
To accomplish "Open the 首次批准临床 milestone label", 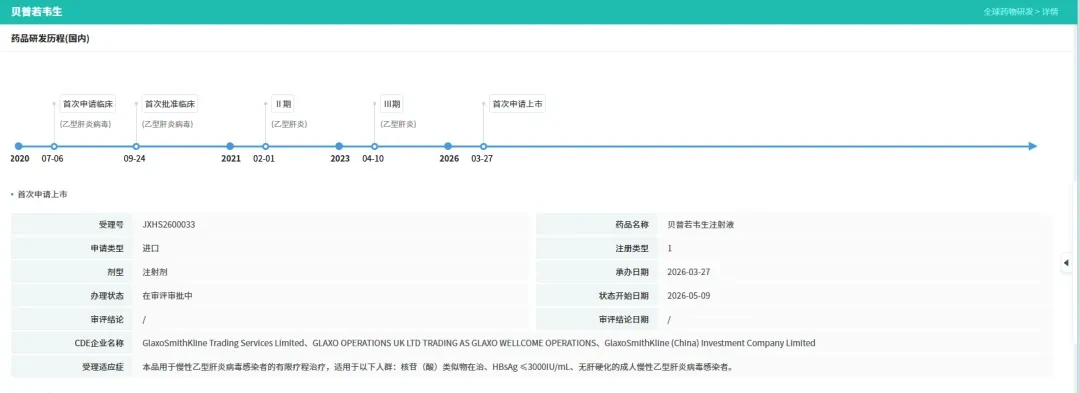I will point(170,105).
